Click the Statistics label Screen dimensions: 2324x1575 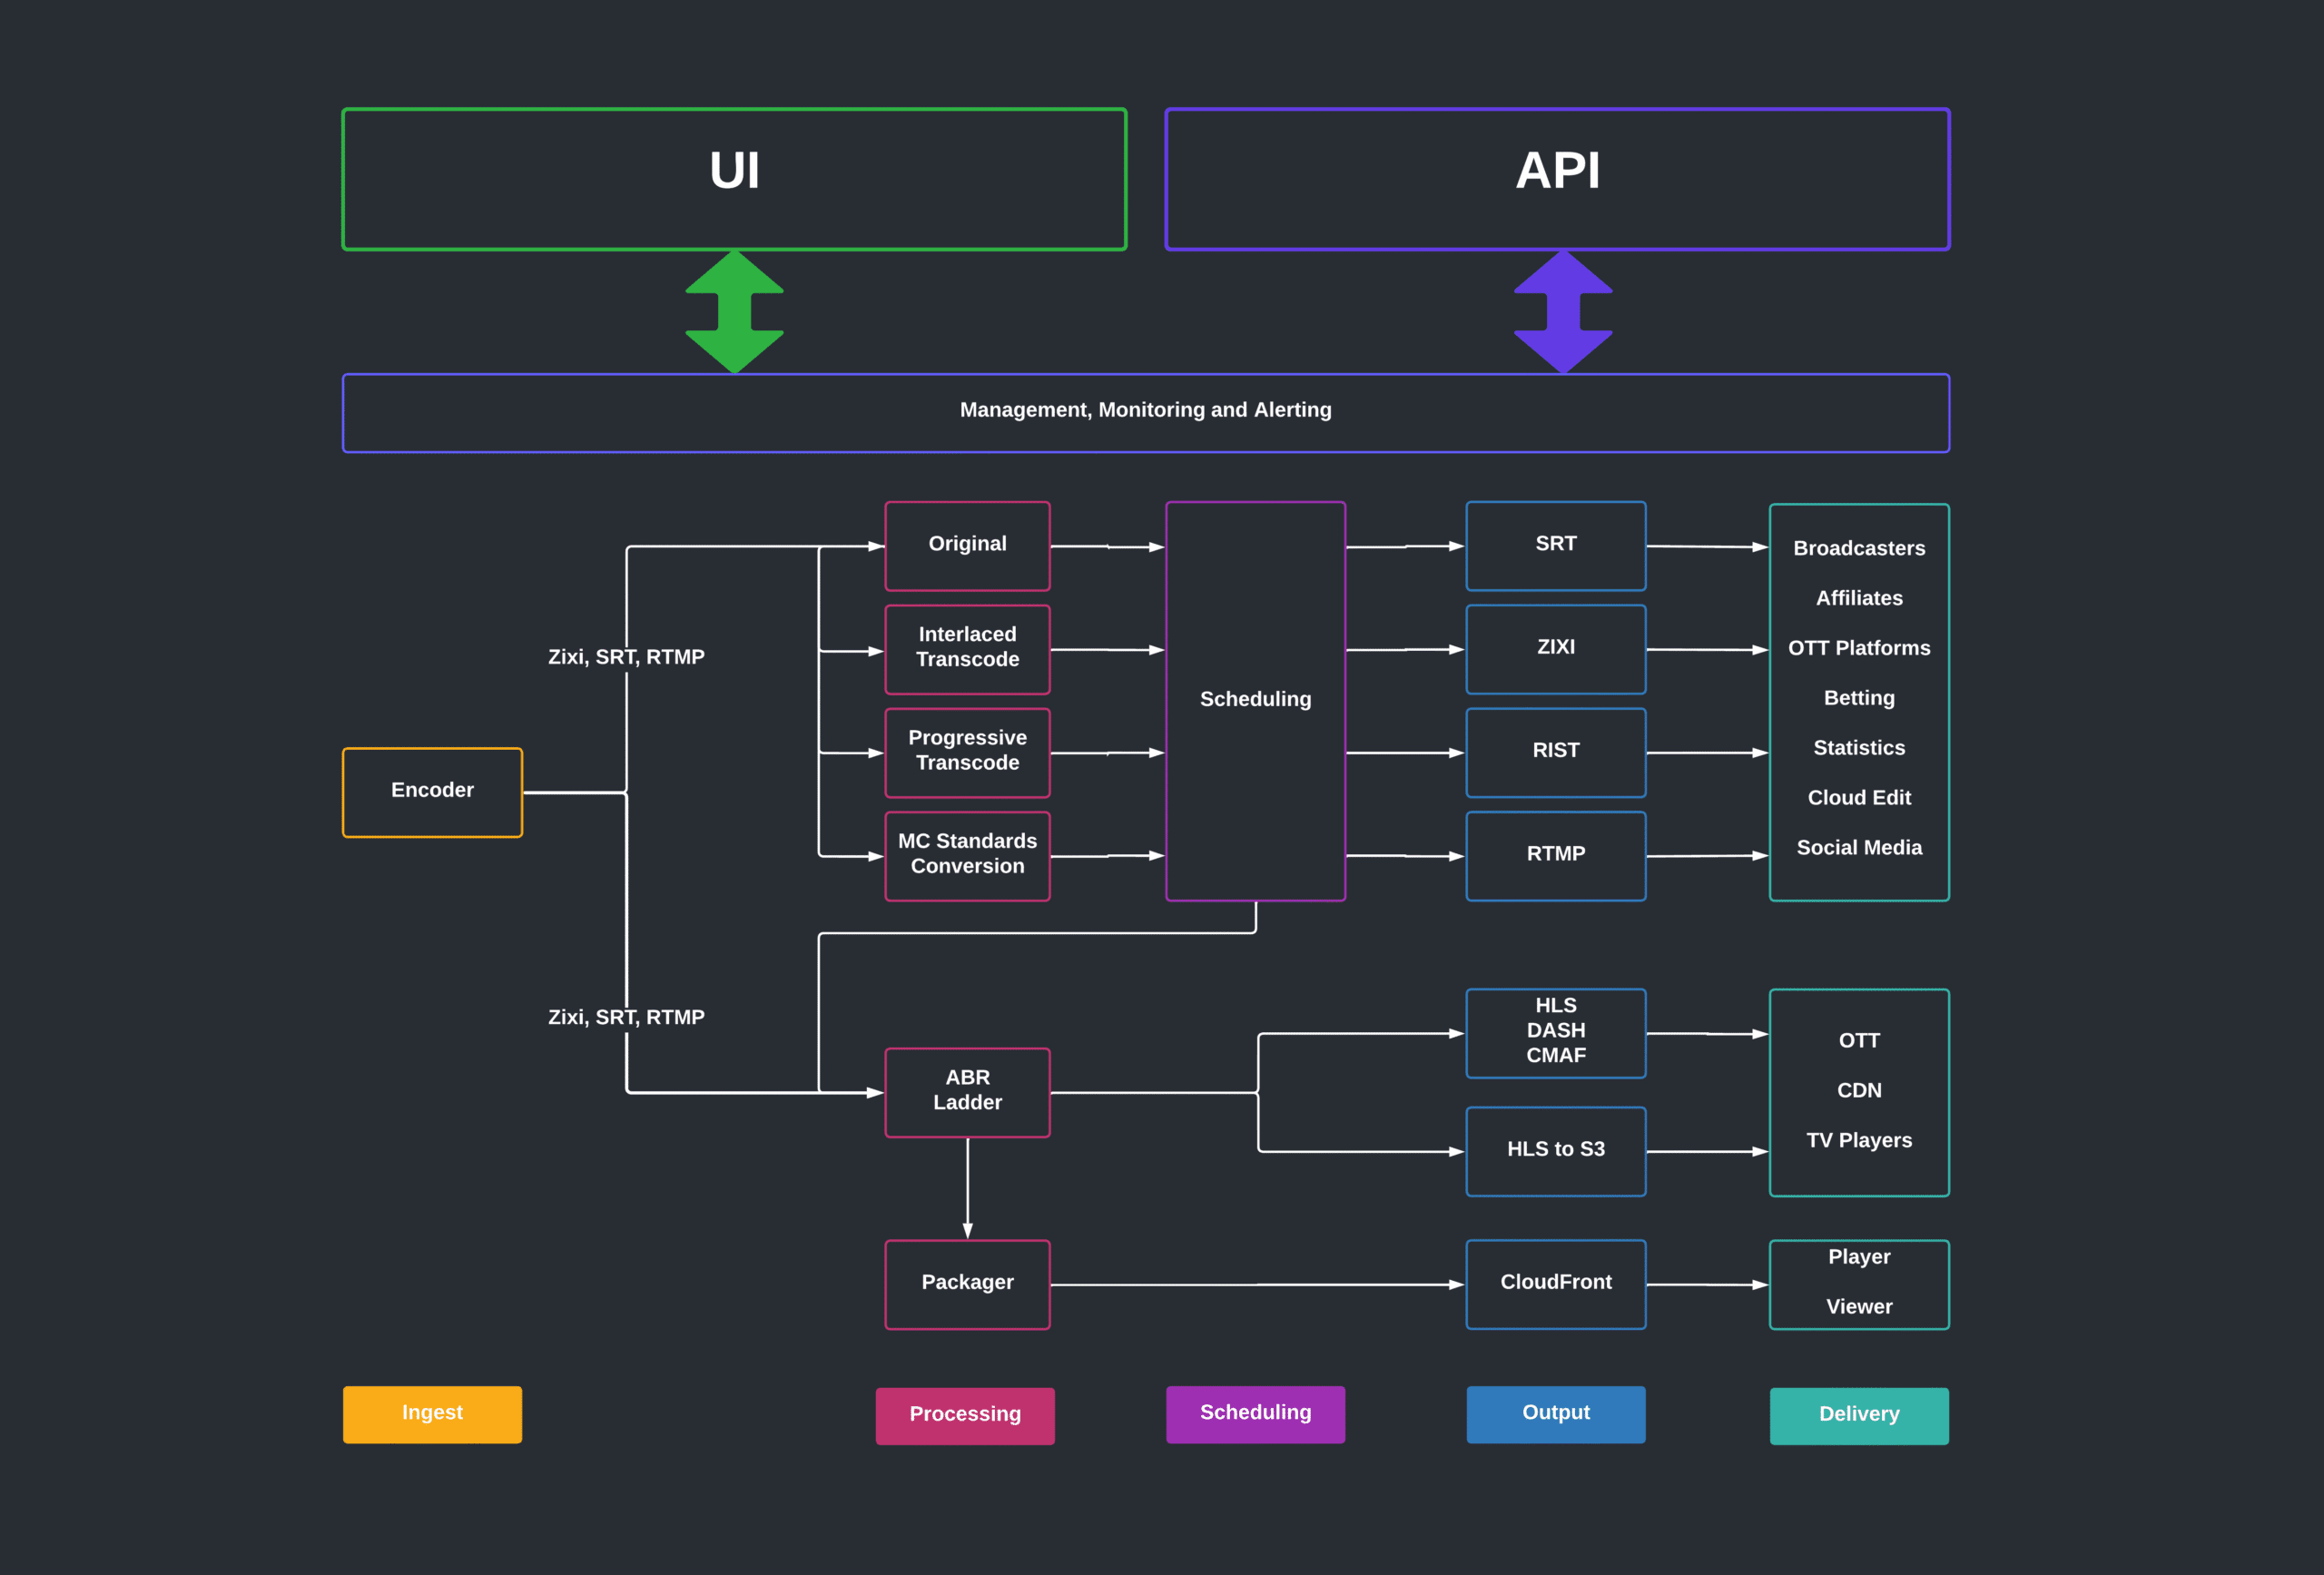[x=1859, y=748]
